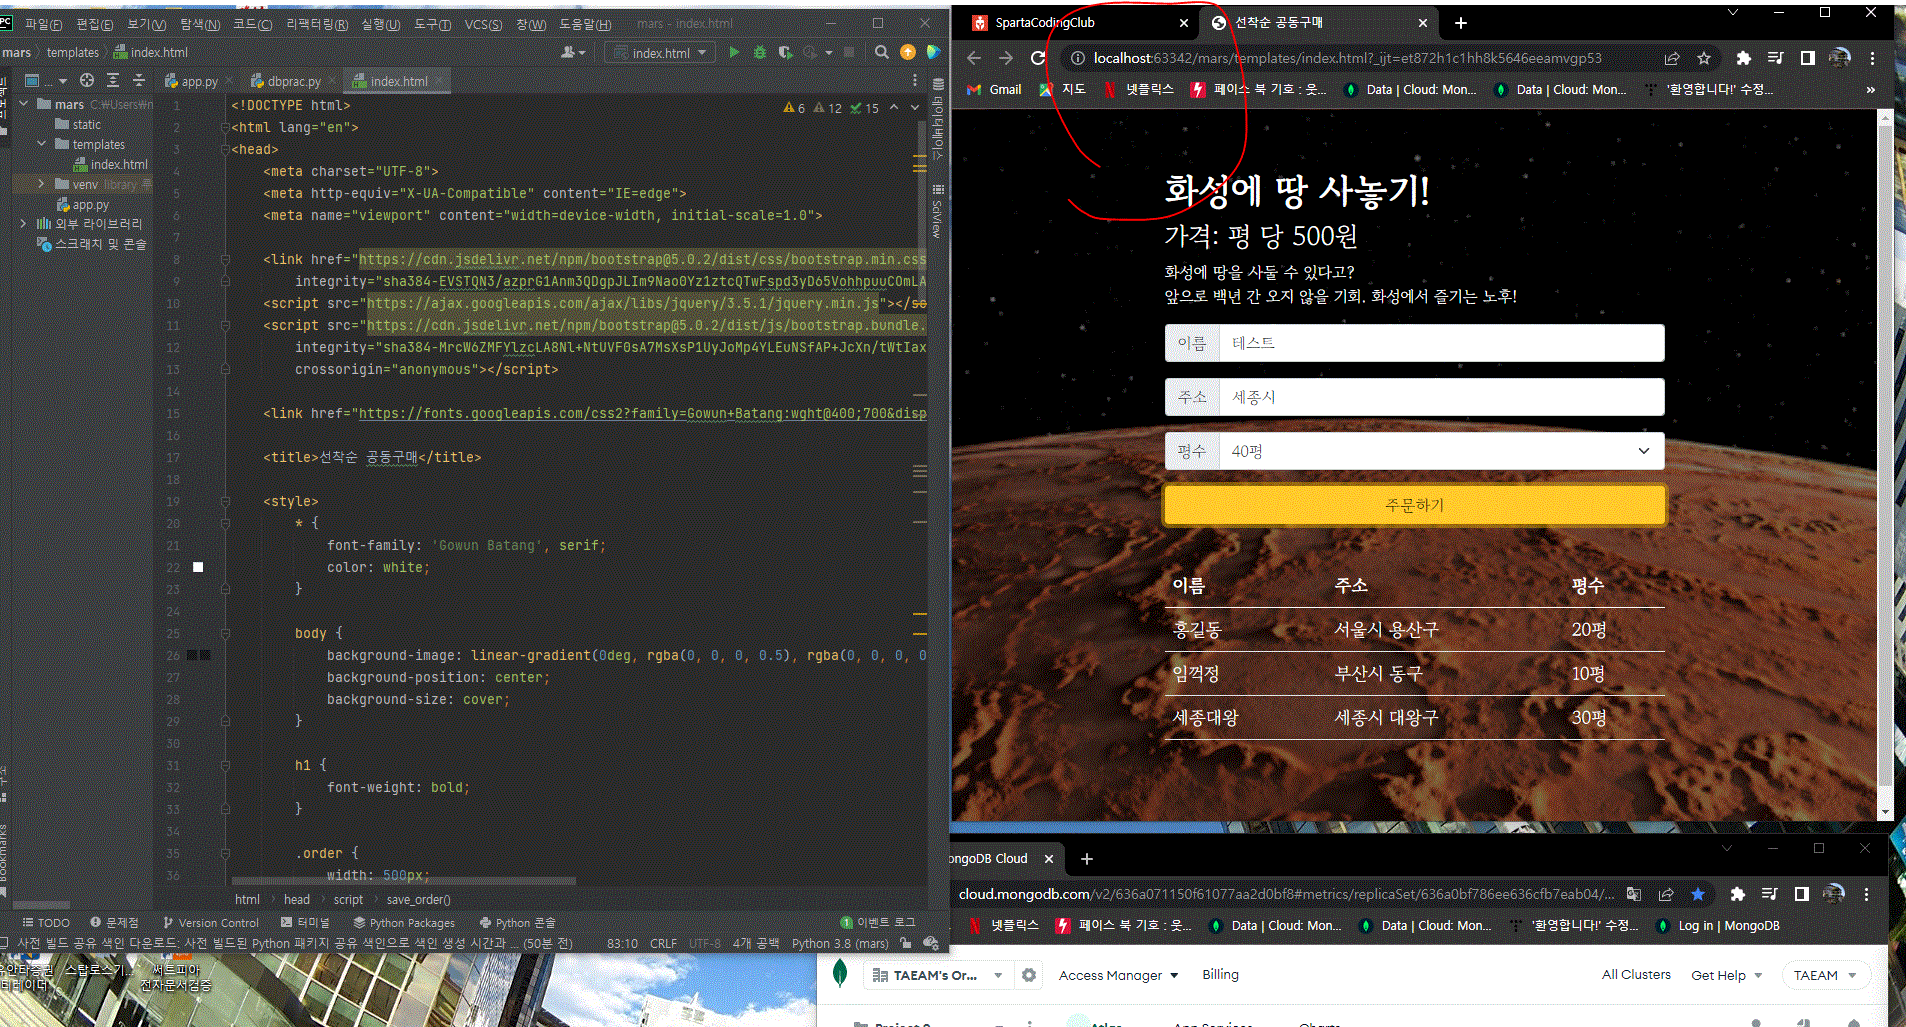Open the 터미널 tool window button

(306, 922)
